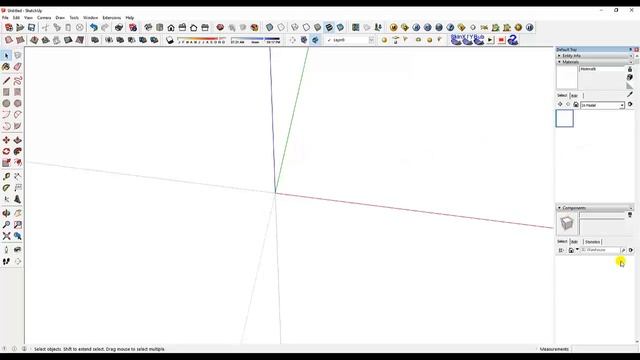This screenshot has width=640, height=360.
Task: Activate the Orbit tool
Action: point(6,213)
